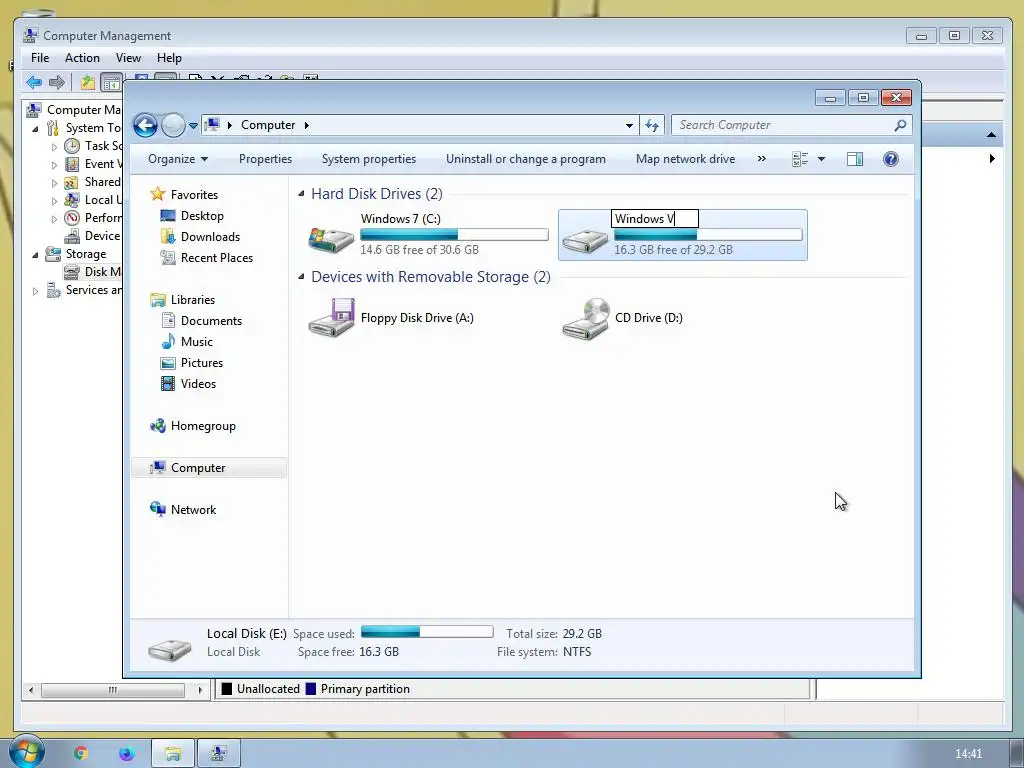Screen dimensions: 1024x768
Task: Select Desktop in Favorites
Action: [202, 216]
